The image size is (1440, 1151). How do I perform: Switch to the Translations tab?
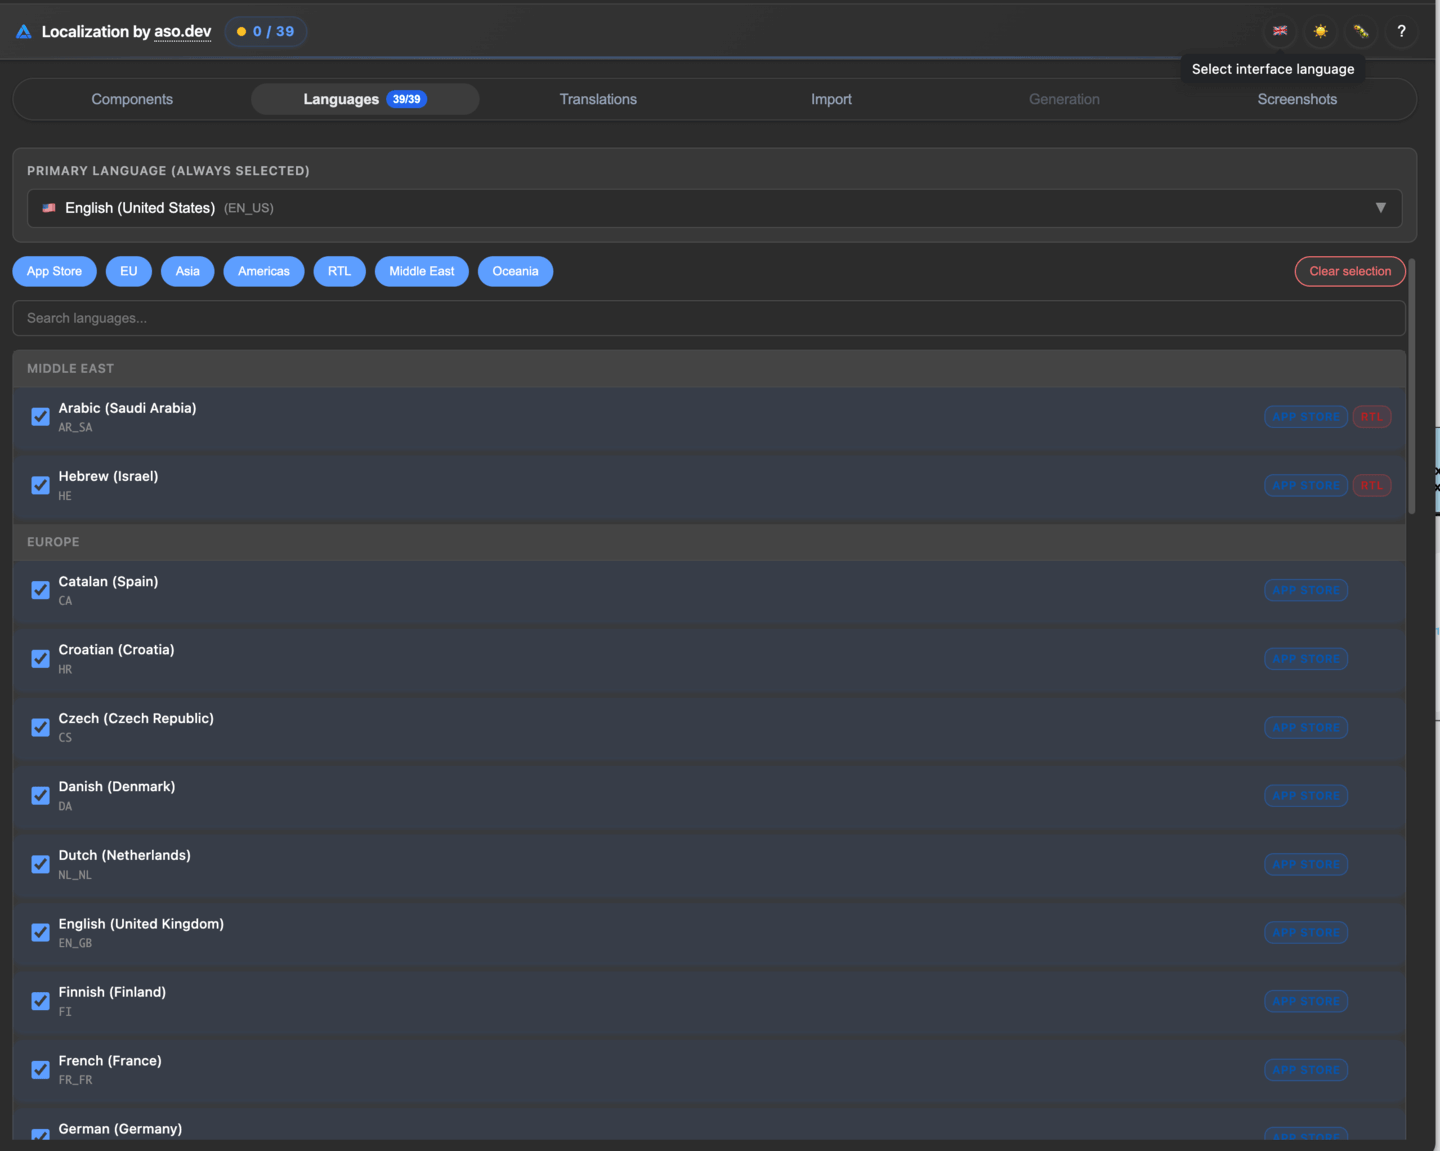[598, 99]
